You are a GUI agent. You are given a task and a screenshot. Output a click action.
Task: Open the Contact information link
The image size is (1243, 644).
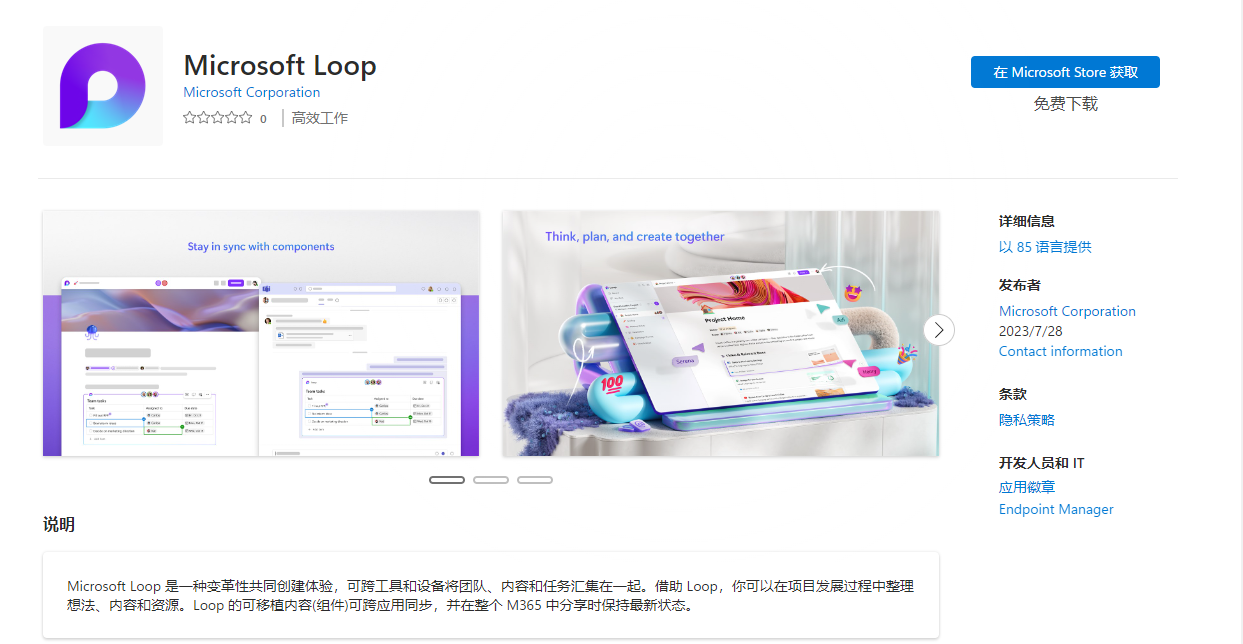[x=1060, y=351]
